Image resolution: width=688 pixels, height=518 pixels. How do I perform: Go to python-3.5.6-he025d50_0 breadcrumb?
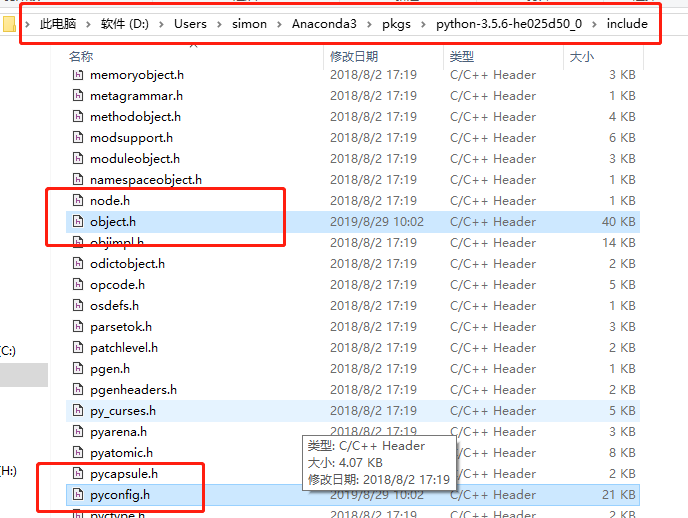pos(509,24)
